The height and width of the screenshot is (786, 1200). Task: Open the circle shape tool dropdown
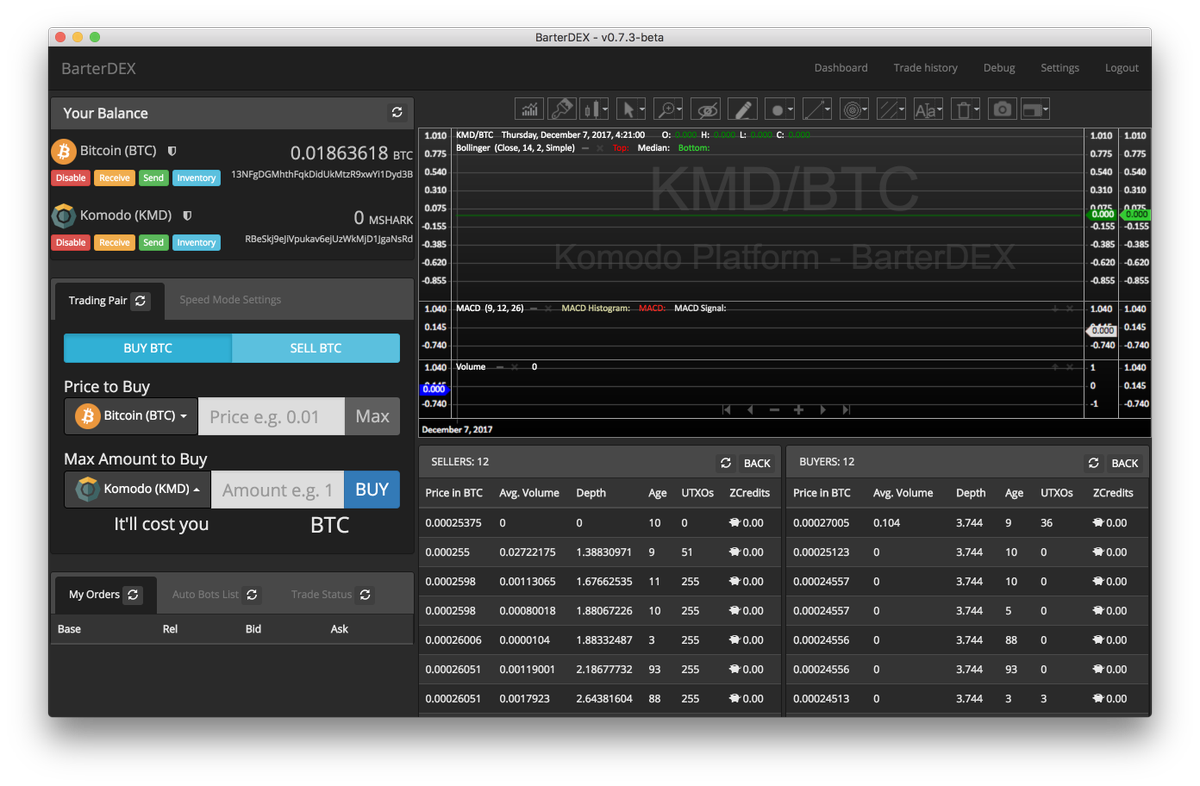click(x=779, y=109)
